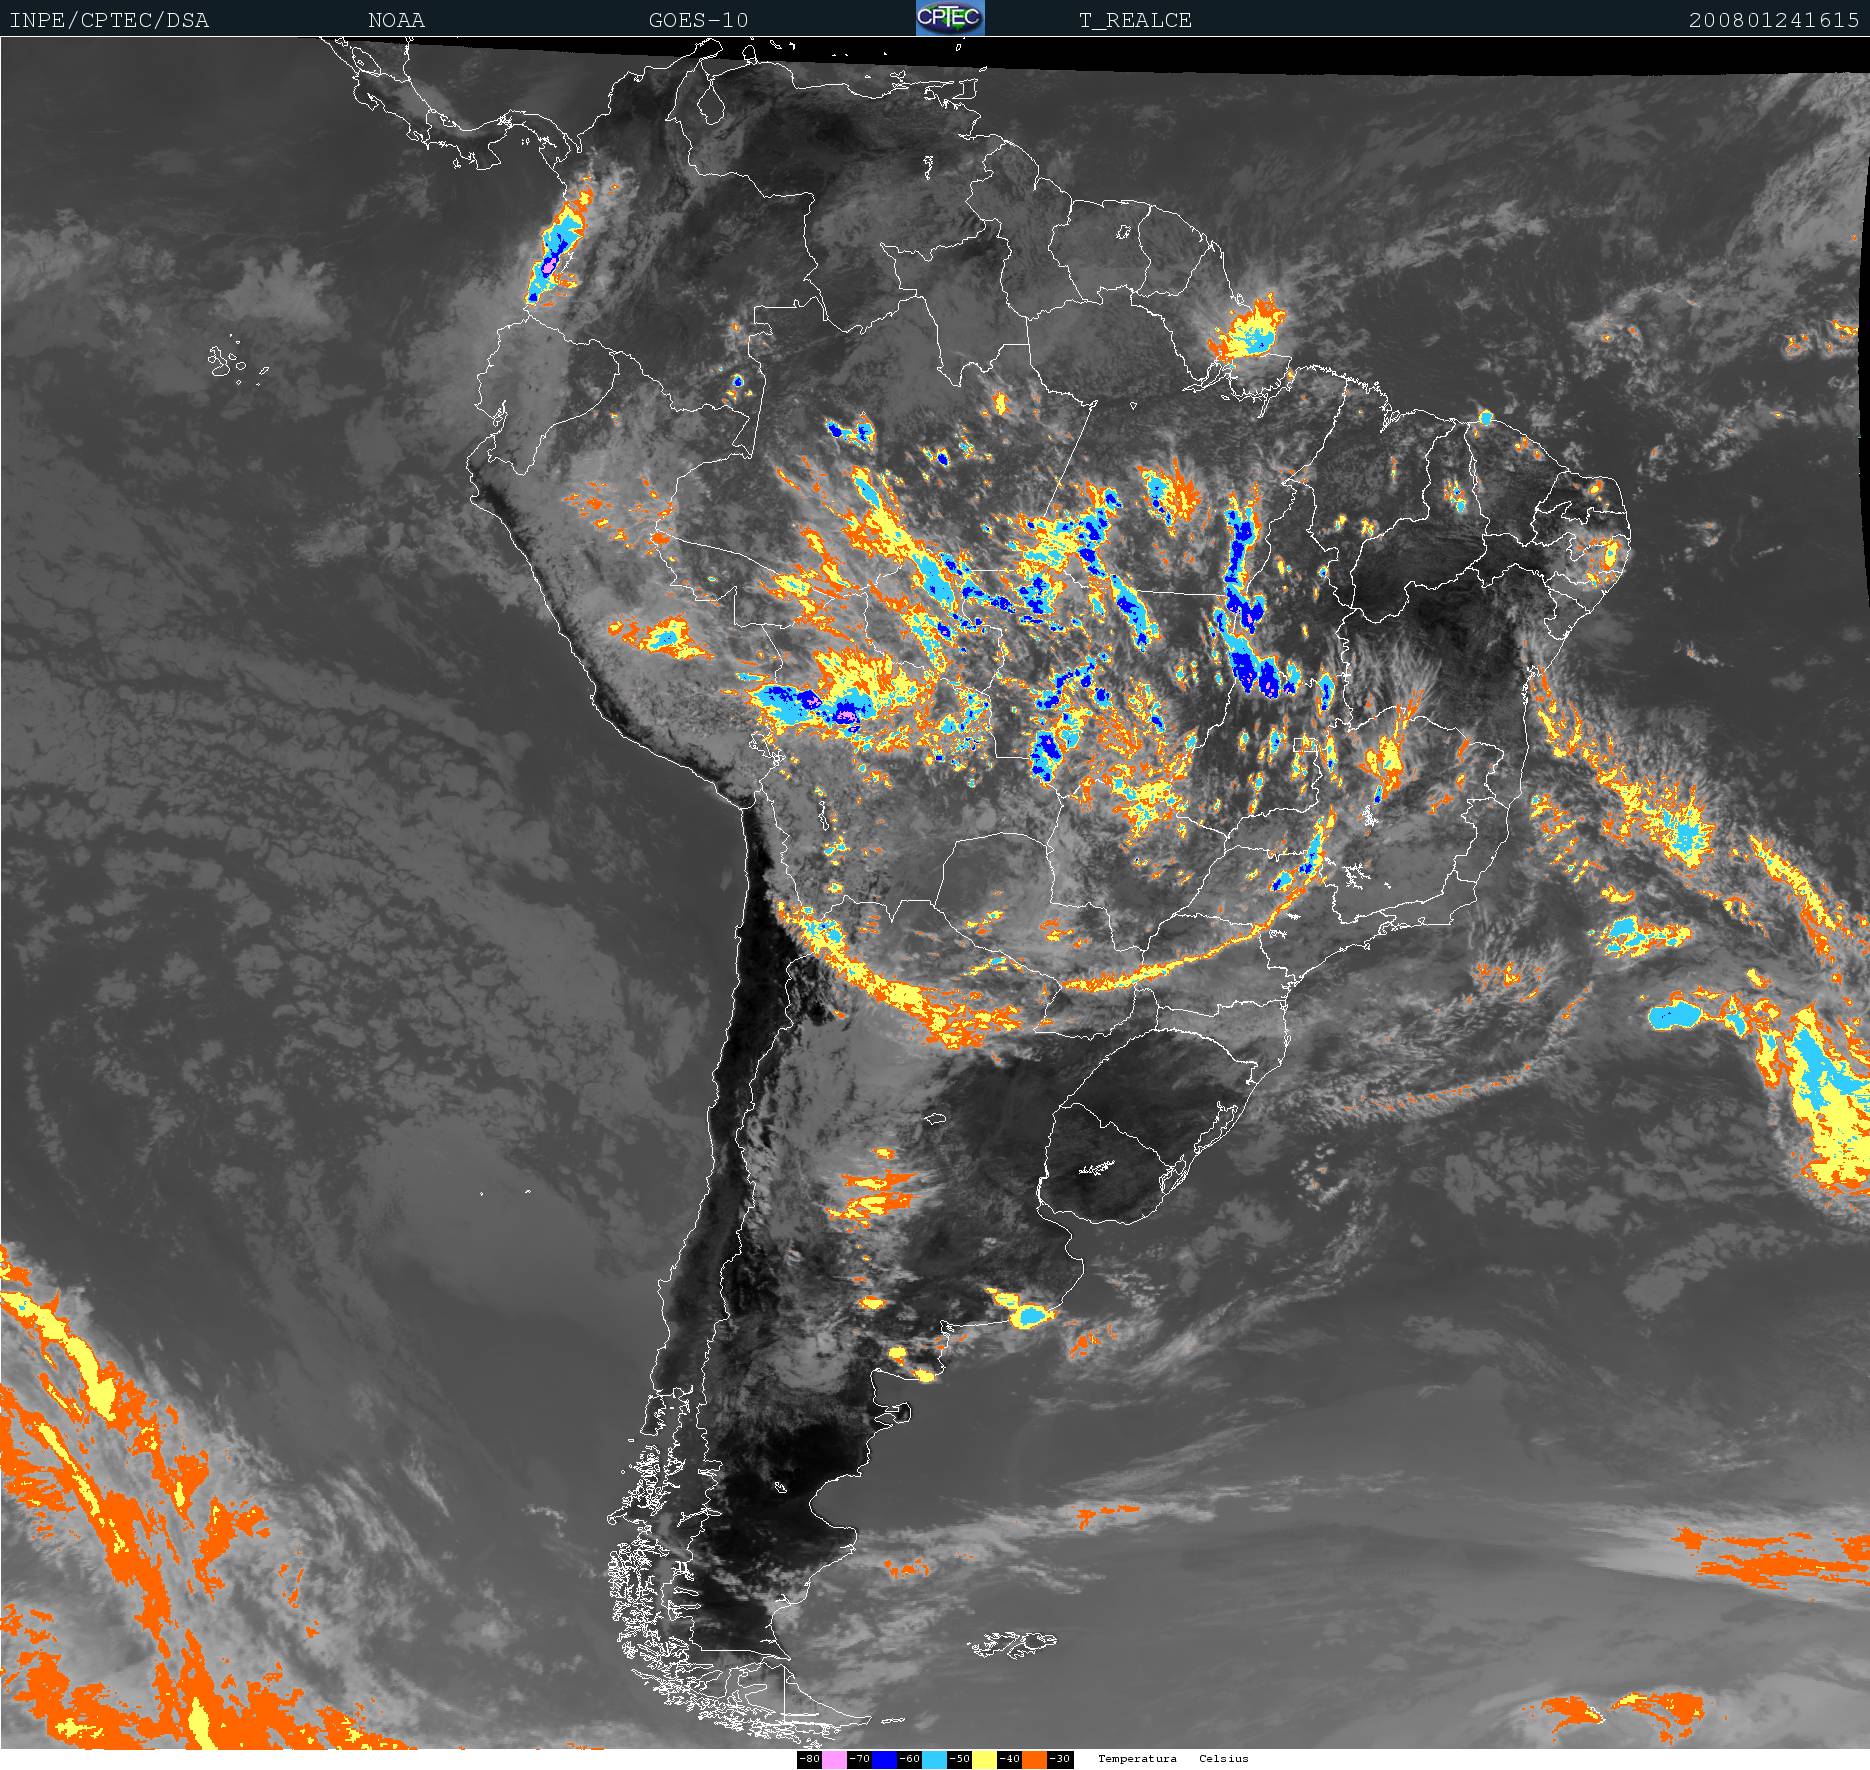Image resolution: width=1870 pixels, height=1770 pixels.
Task: Click the Falkland Islands outline on map
Action: [x=1012, y=1643]
